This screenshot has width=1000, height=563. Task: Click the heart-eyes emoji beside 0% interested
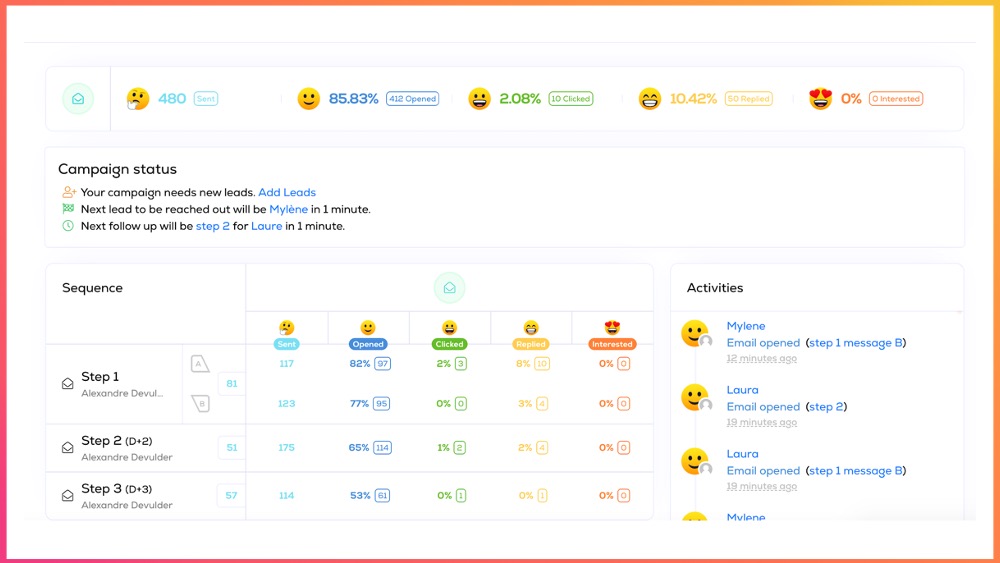tap(821, 99)
